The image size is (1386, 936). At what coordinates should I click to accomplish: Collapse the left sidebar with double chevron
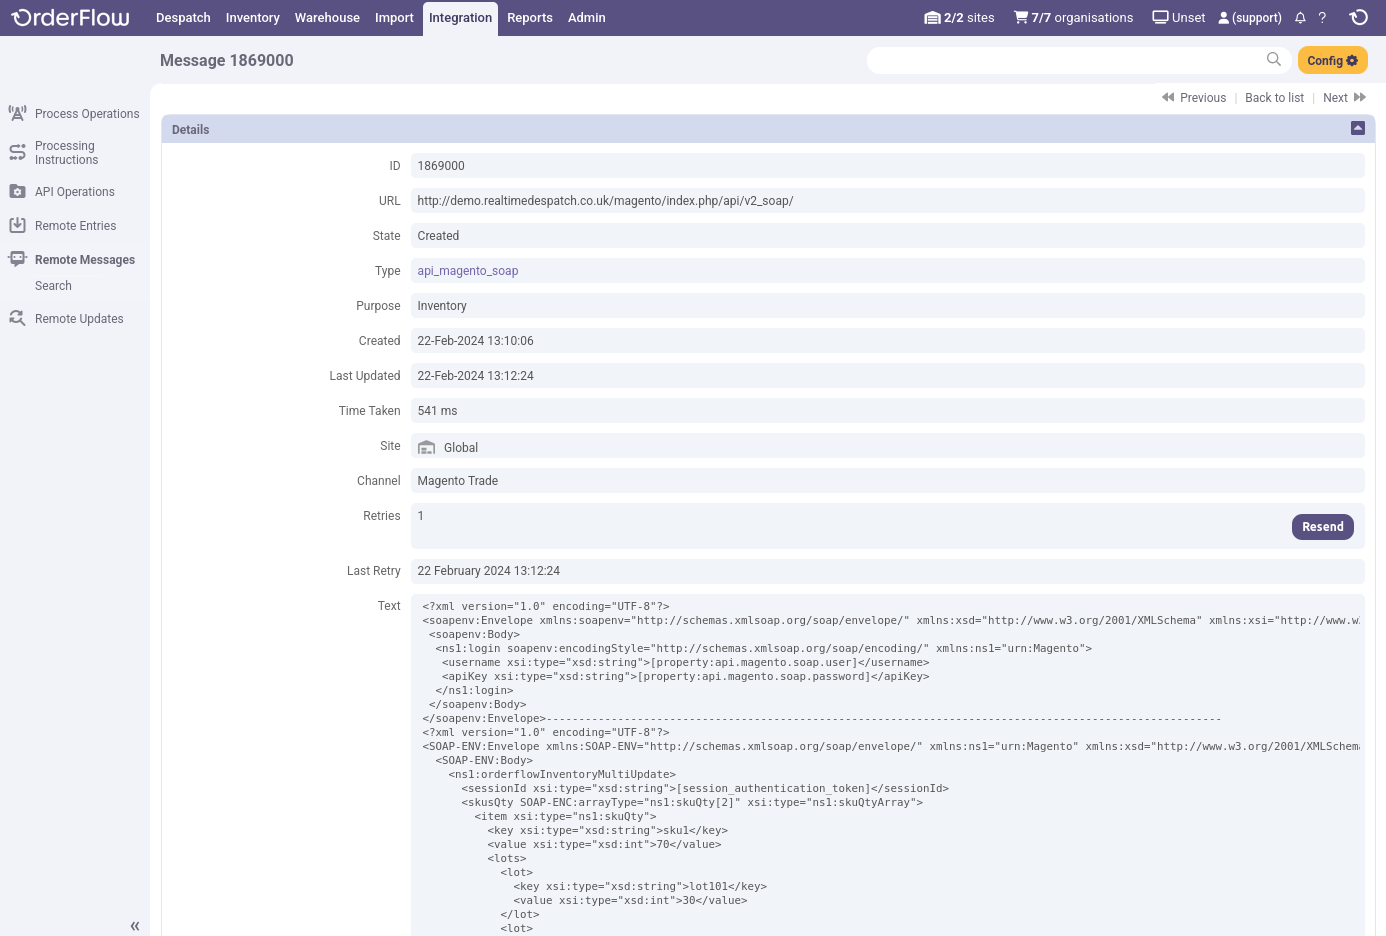point(134,926)
